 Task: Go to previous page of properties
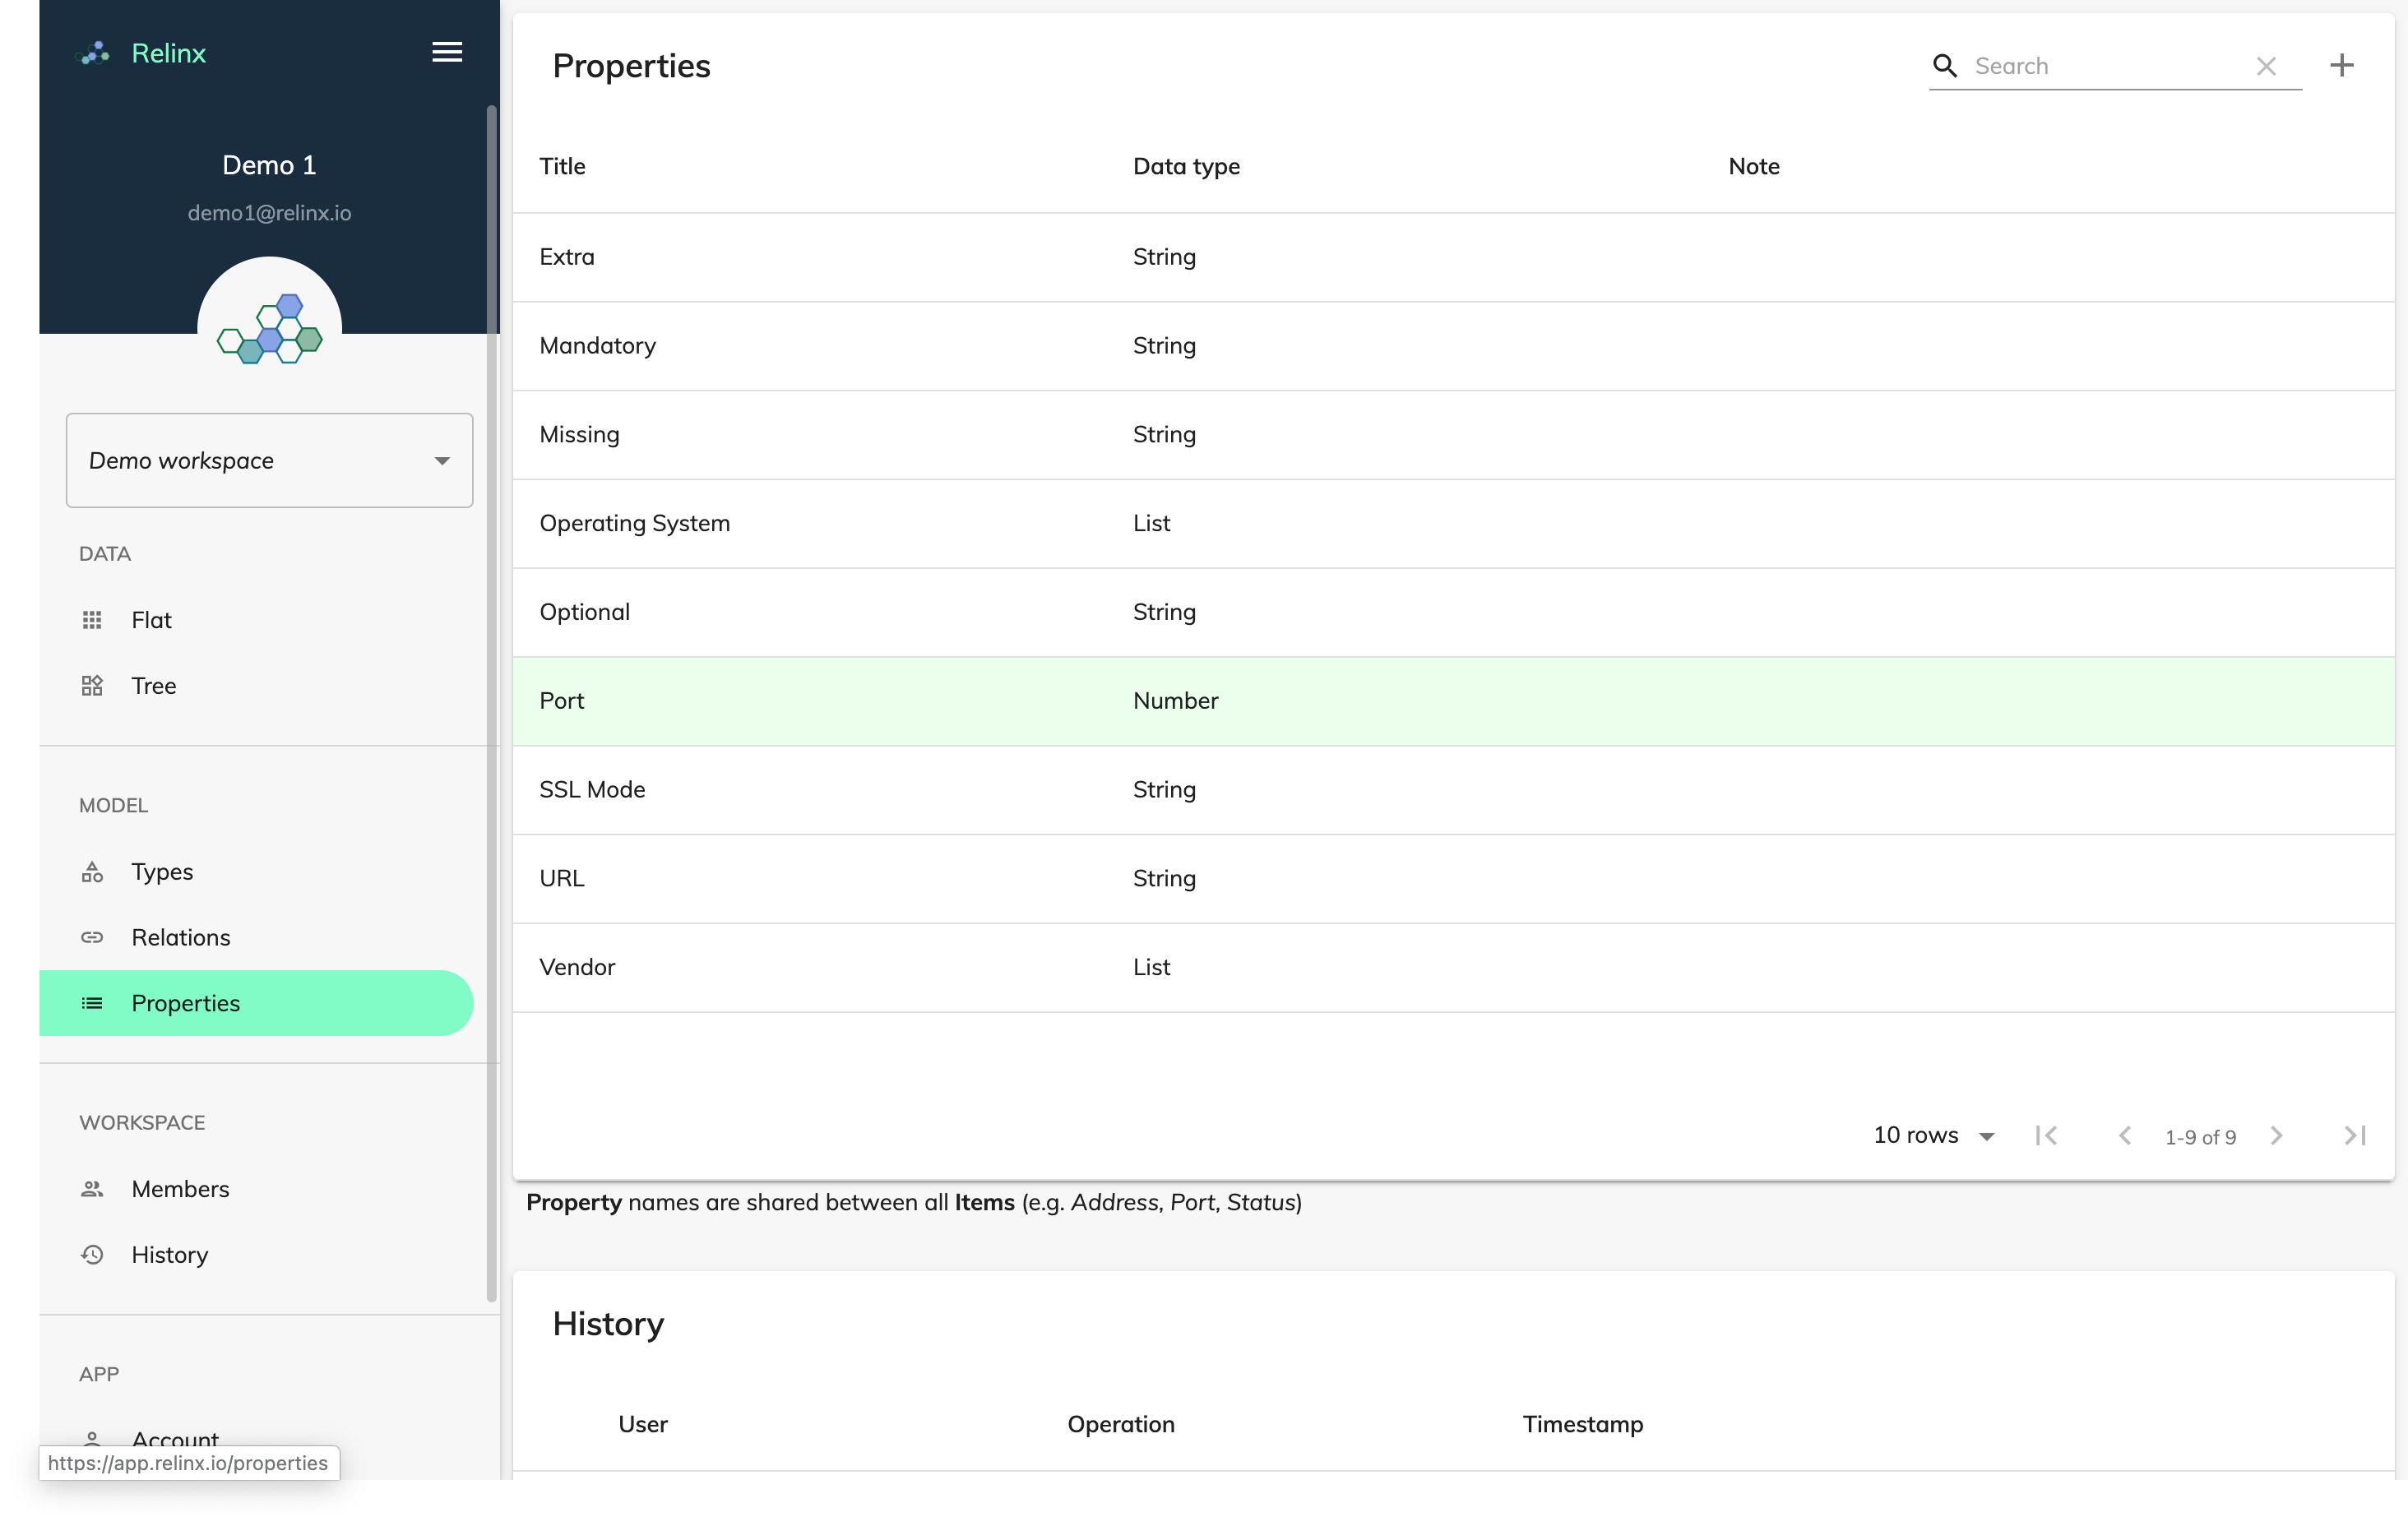[2125, 1136]
